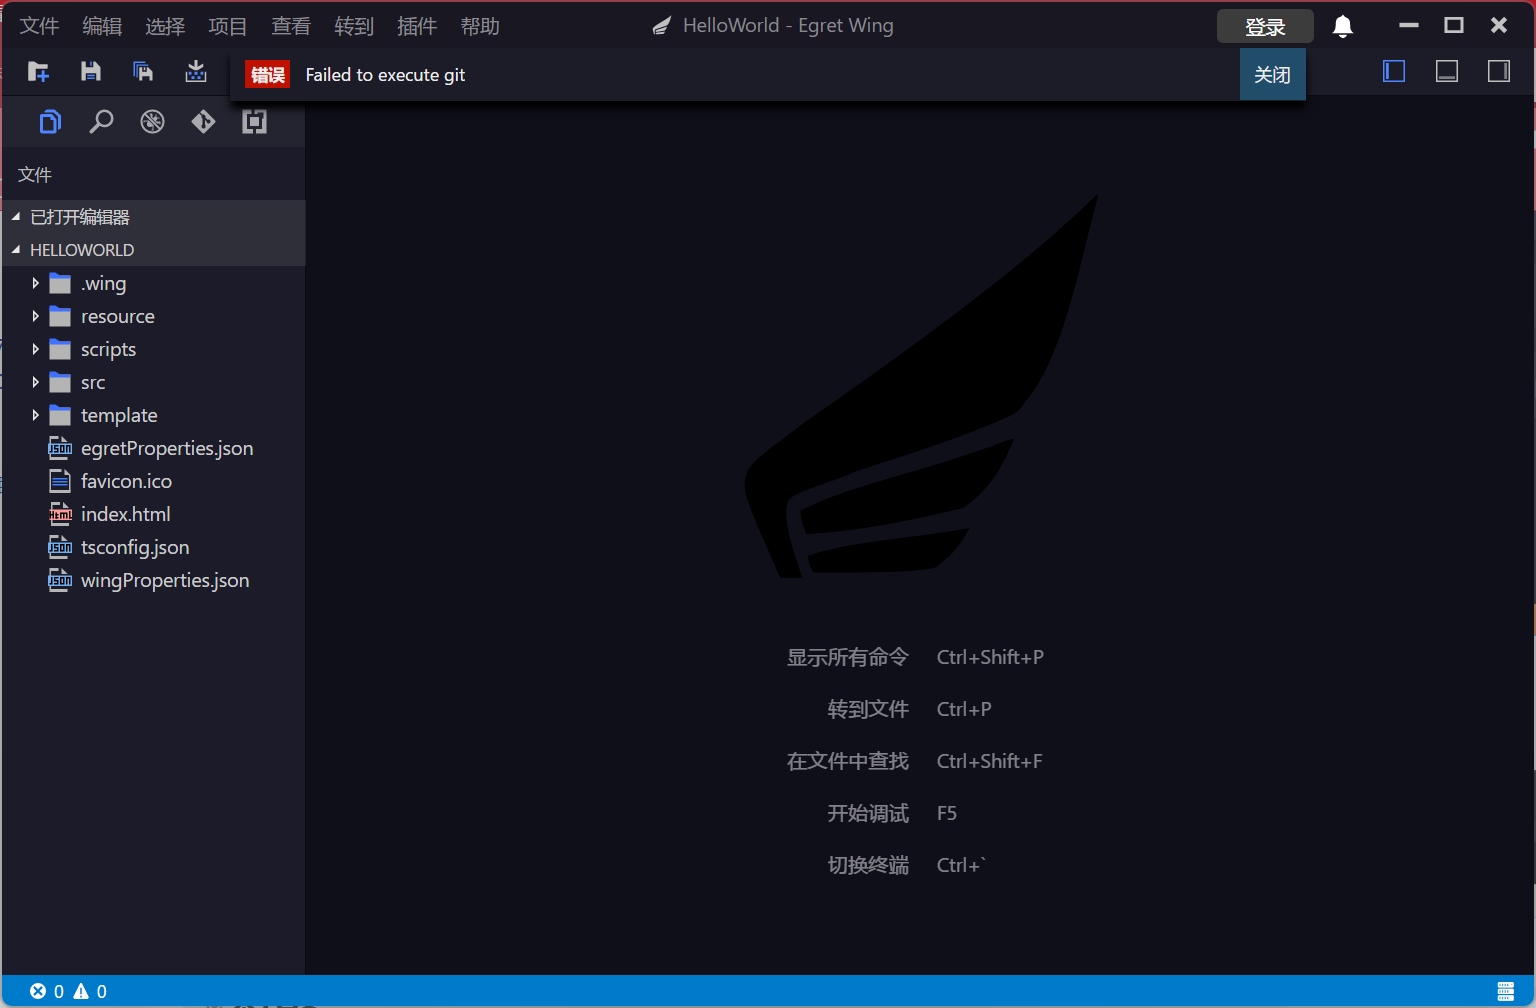
Task: Click the 开始调试 shortcut hint
Action: [x=868, y=813]
